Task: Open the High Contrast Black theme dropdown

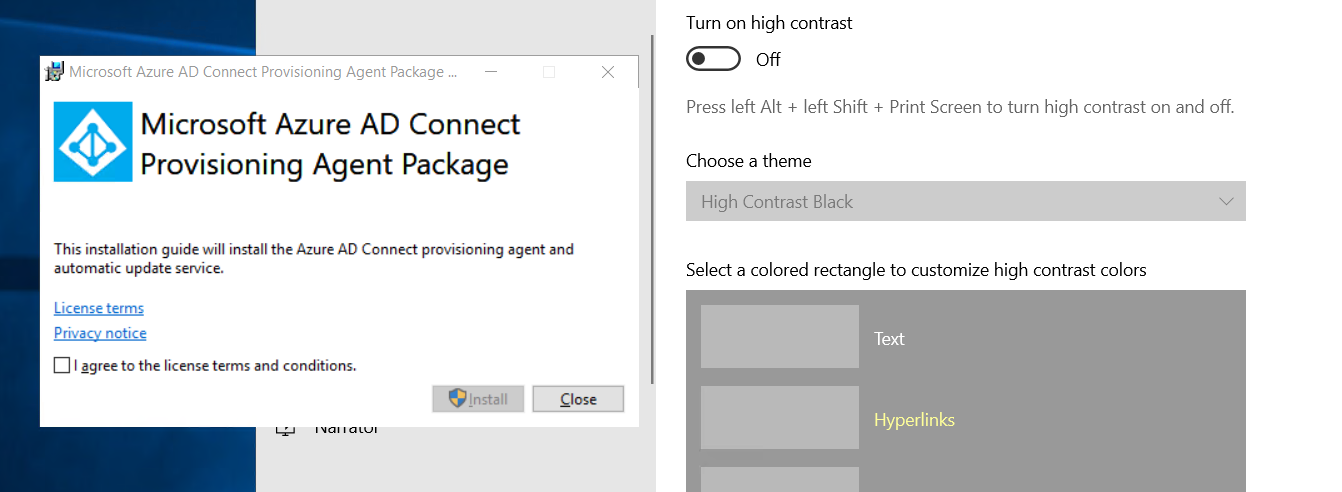Action: [x=966, y=201]
